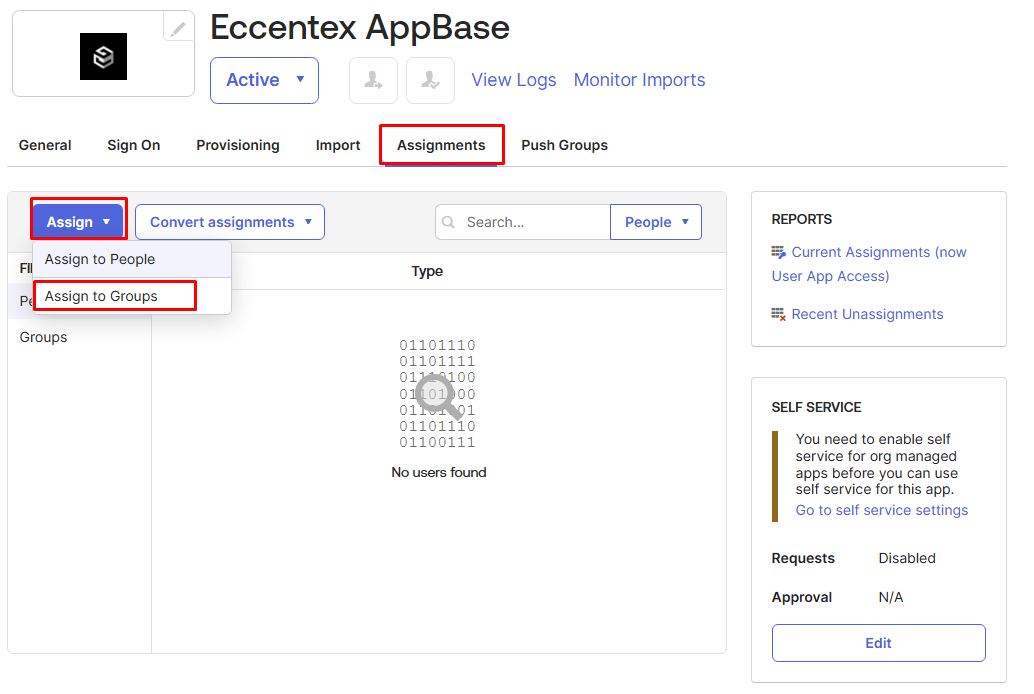Open the Monitor Imports link
Viewport: 1034px width, 694px height.
(x=640, y=80)
